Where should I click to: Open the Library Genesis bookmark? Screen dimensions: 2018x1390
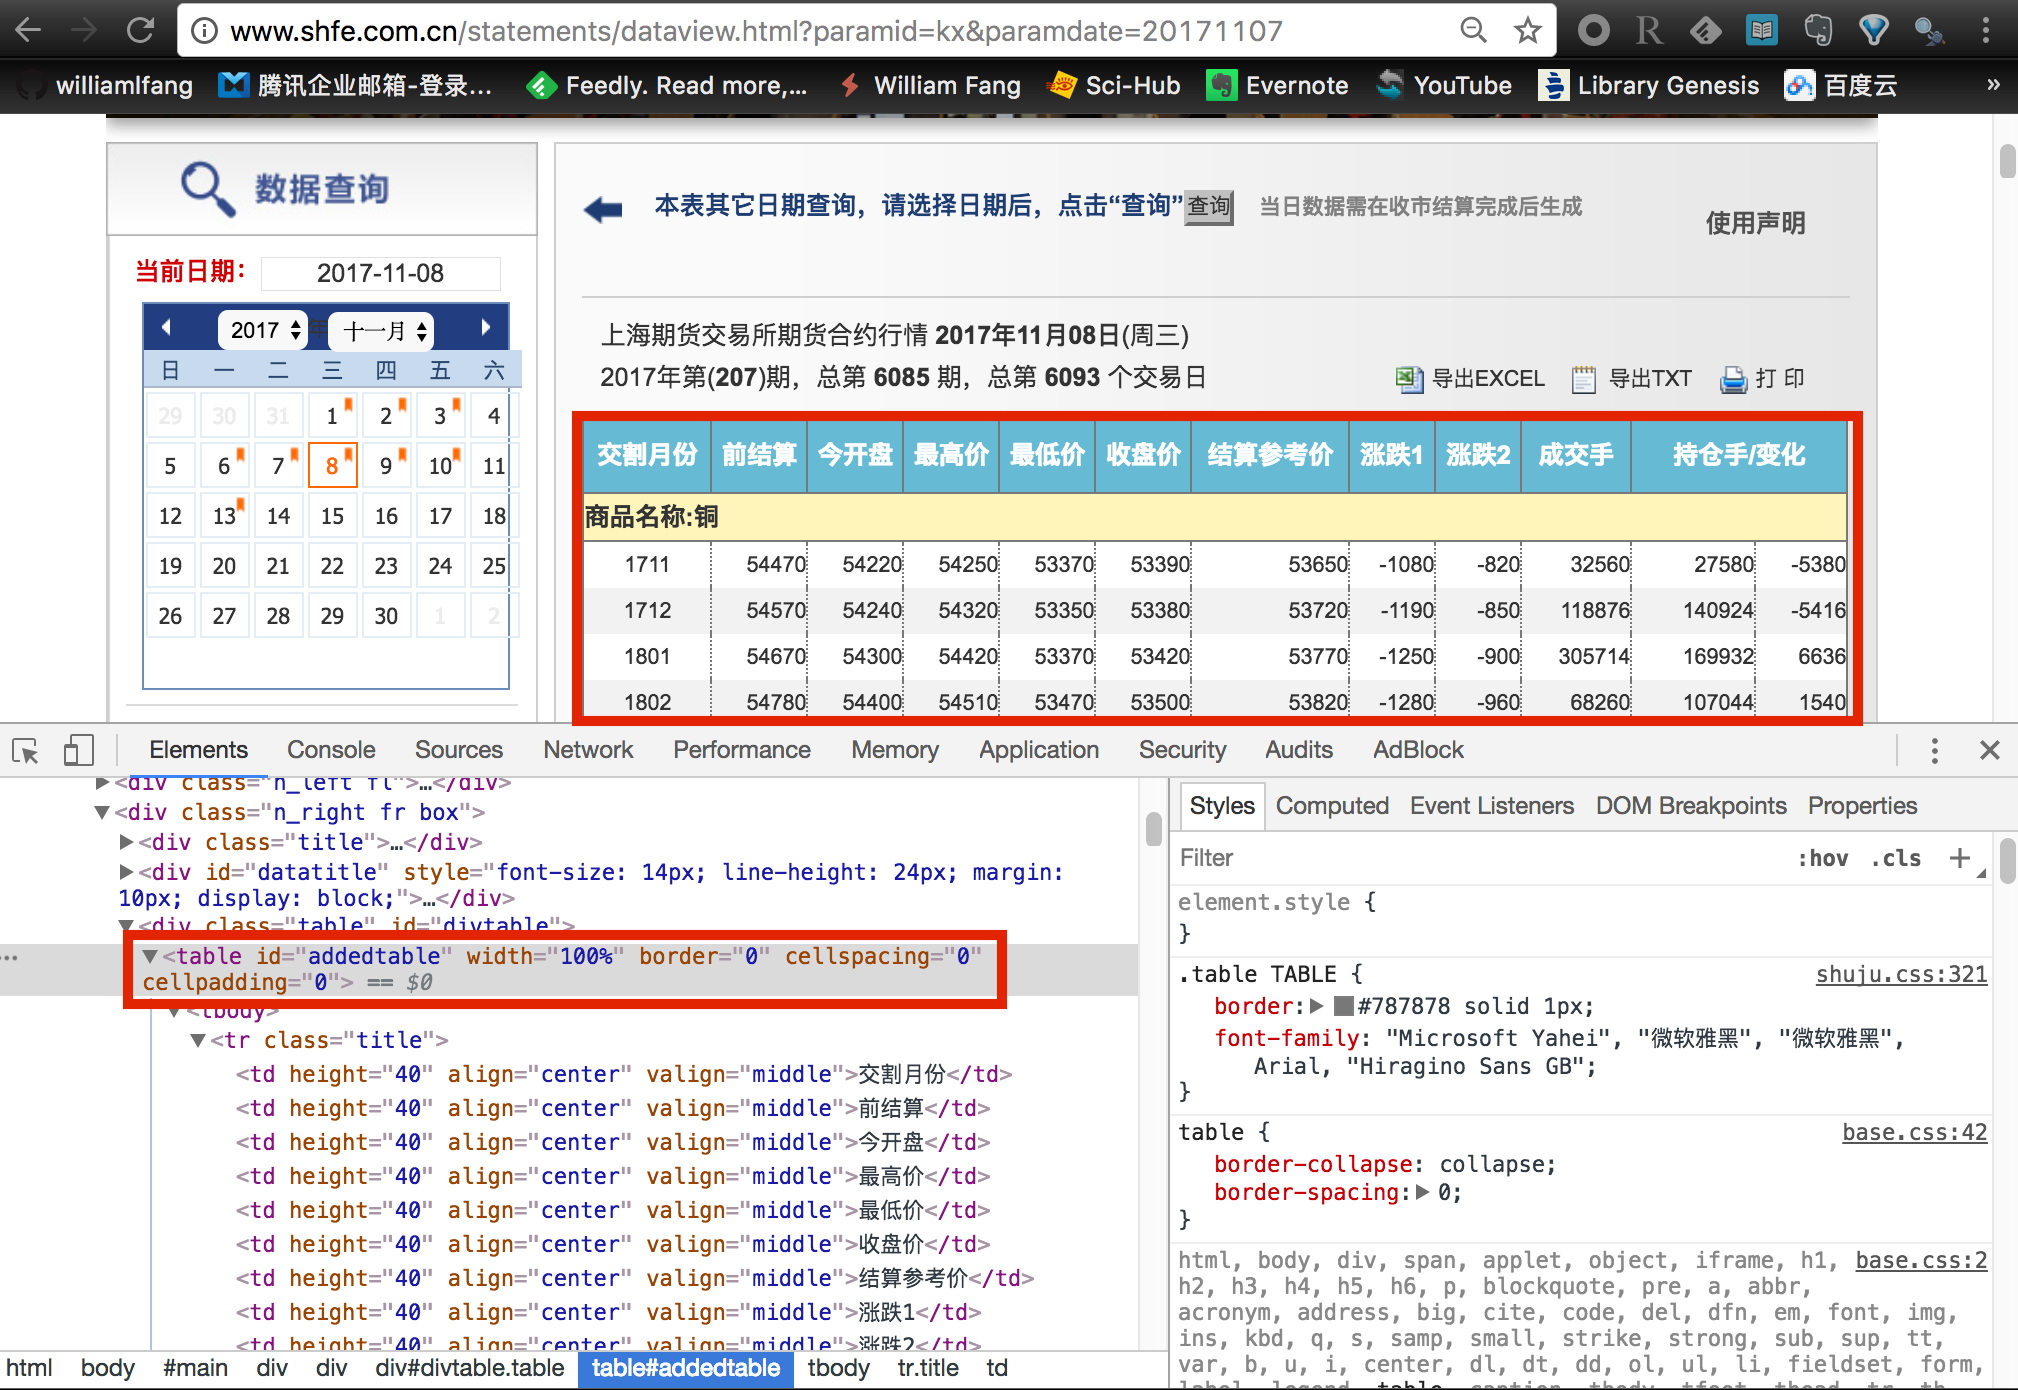click(1649, 86)
